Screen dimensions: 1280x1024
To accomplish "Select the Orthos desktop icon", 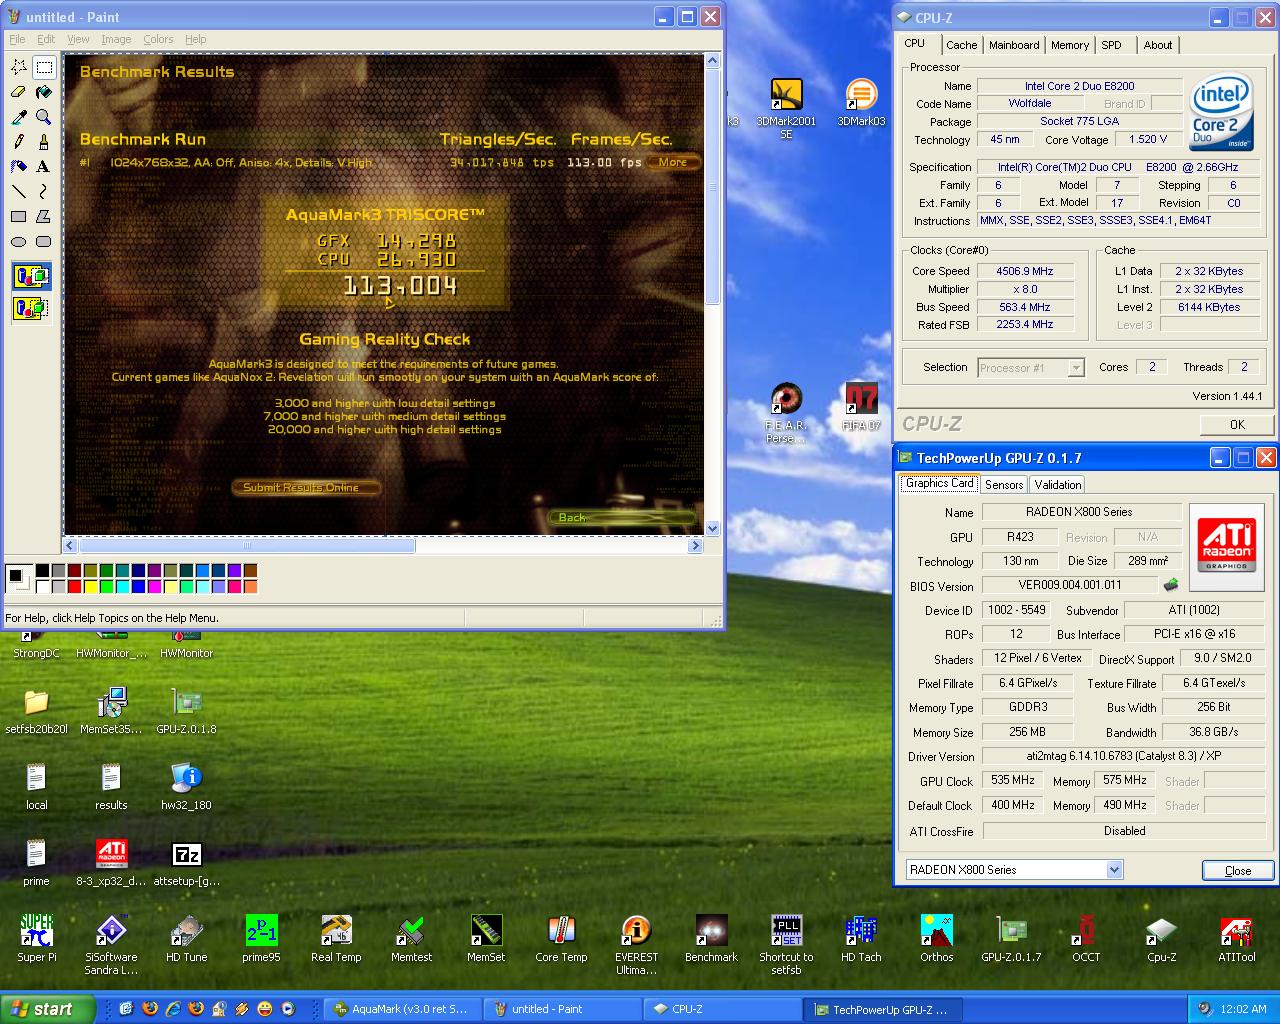I will [936, 939].
